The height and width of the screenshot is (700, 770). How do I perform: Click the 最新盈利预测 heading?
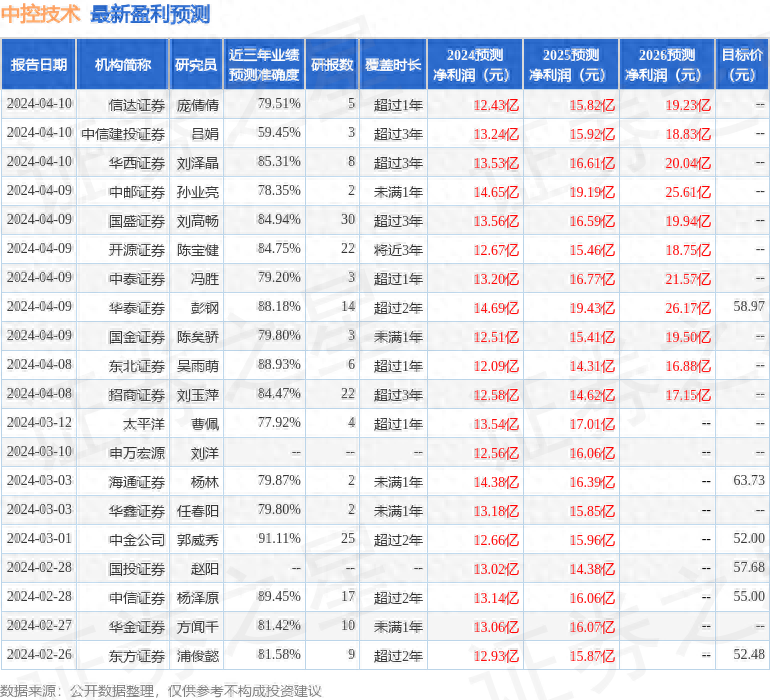coord(150,14)
